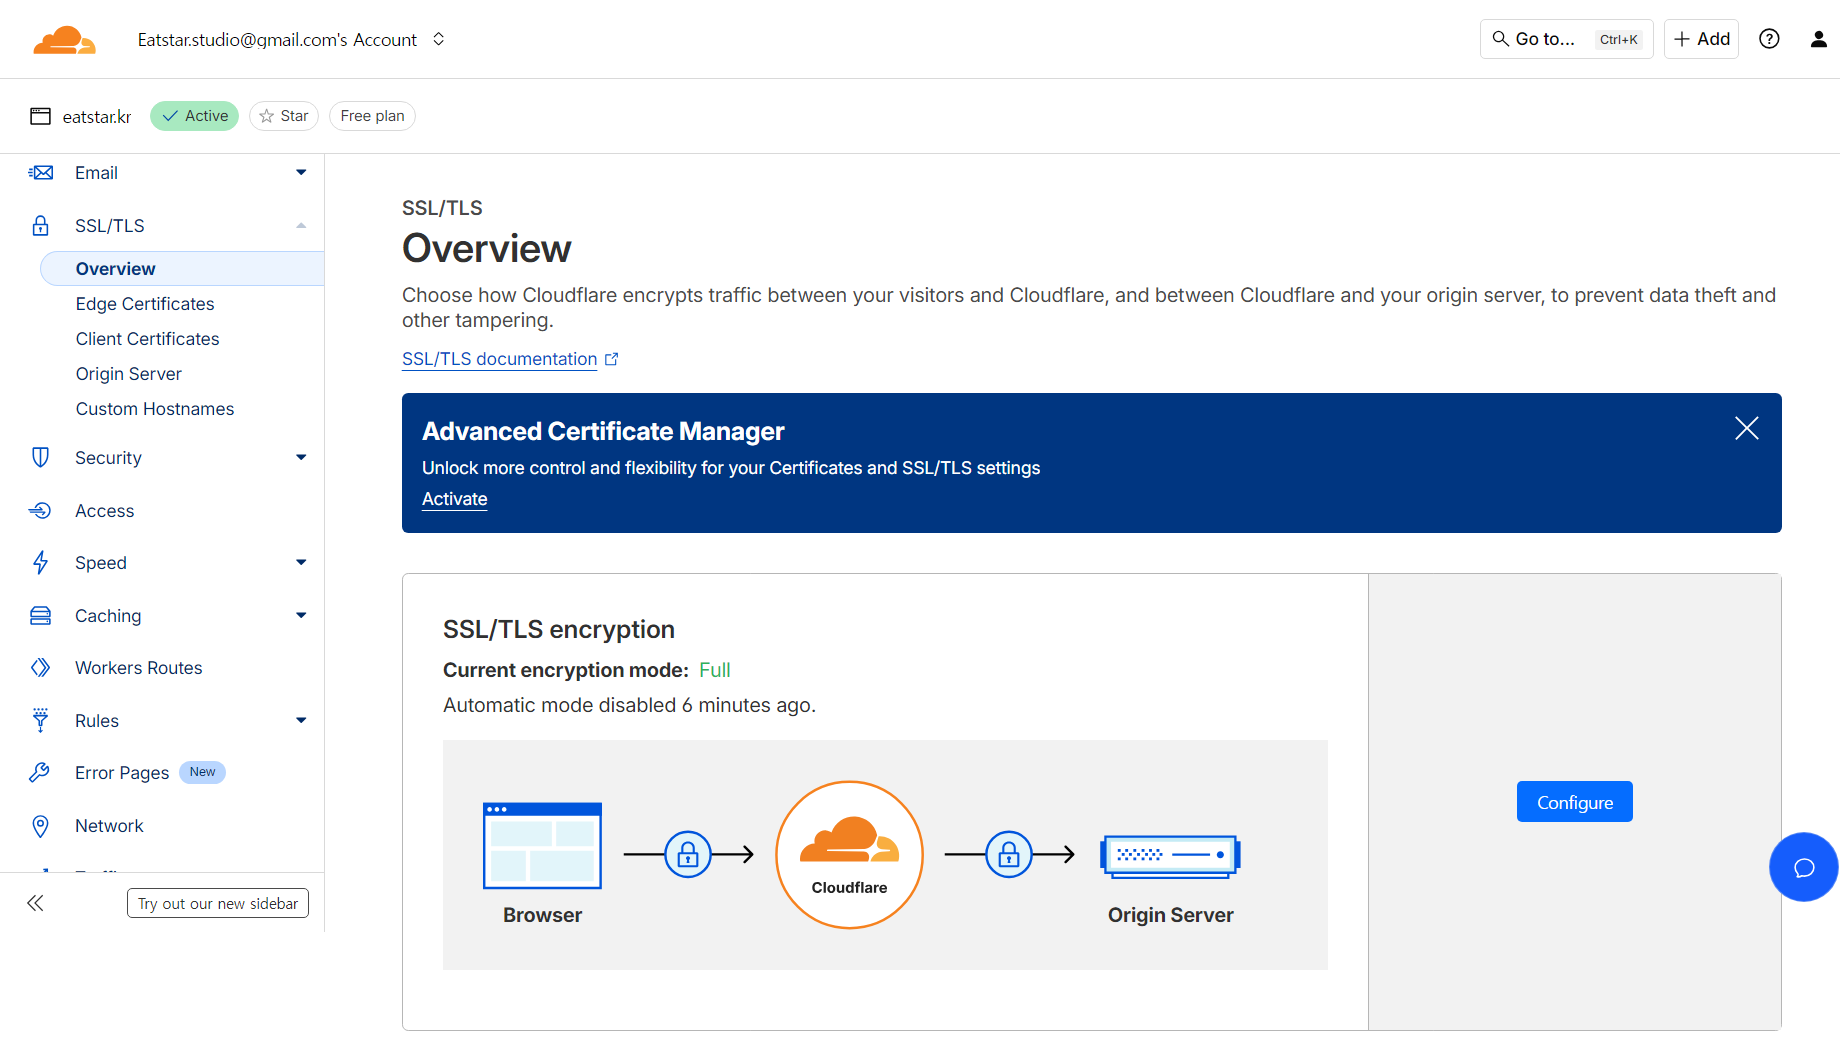Open Client Certificates page
Image resolution: width=1840 pixels, height=1060 pixels.
(x=147, y=339)
